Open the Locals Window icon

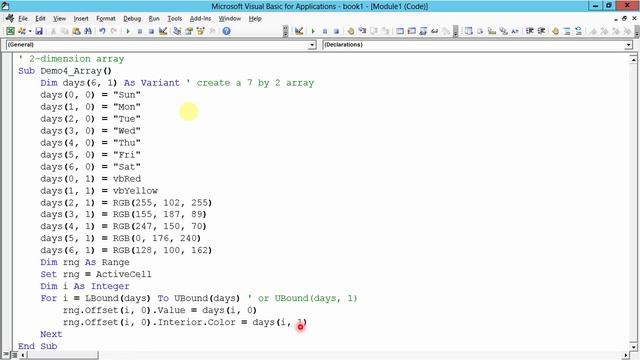point(400,31)
